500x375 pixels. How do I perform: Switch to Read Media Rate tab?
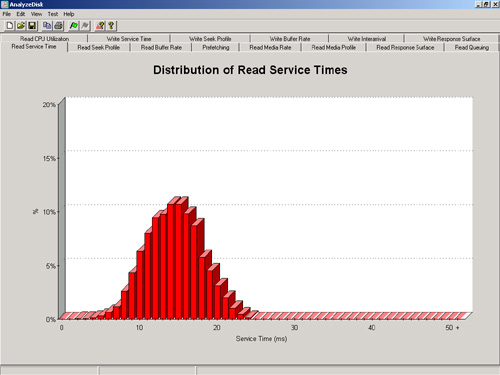(x=270, y=47)
